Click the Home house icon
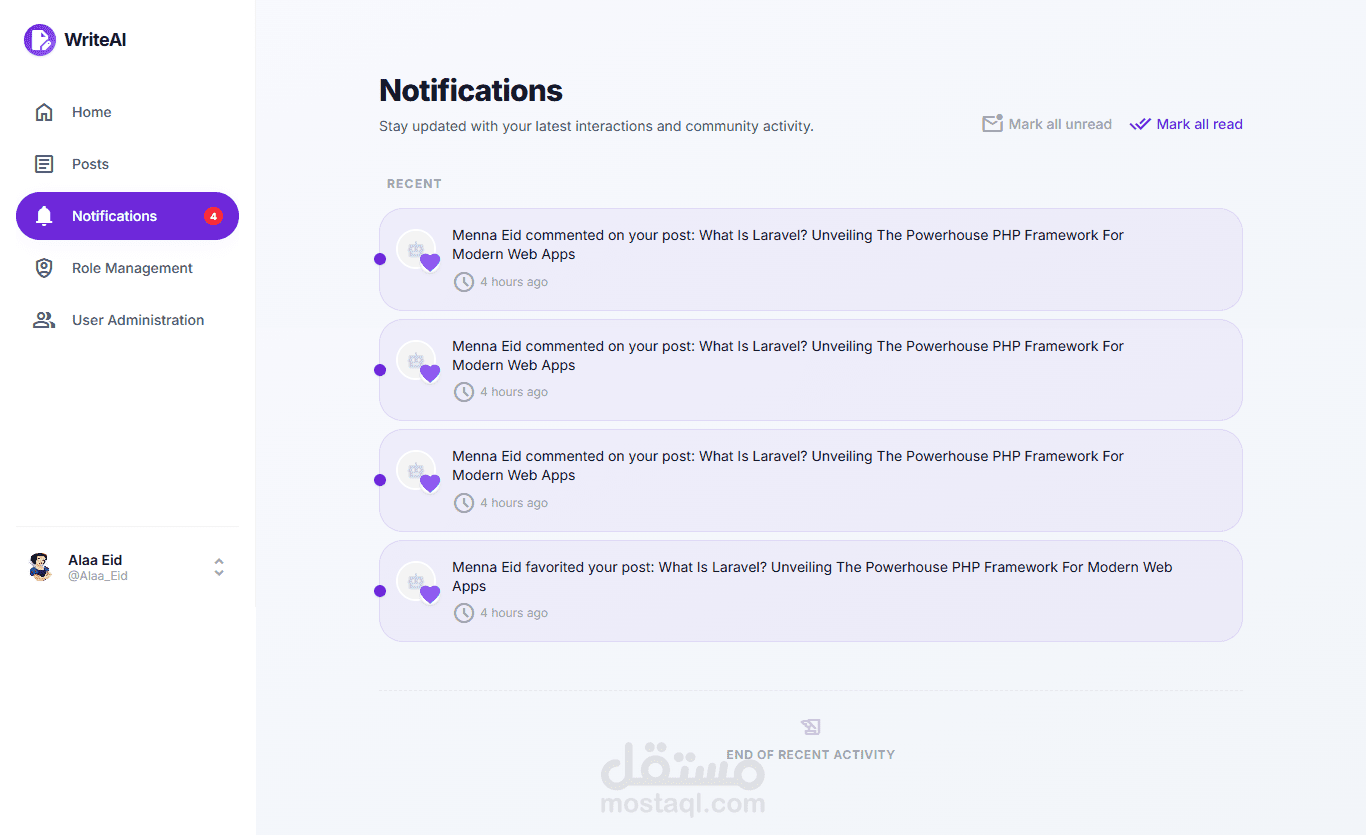This screenshot has width=1366, height=835. click(44, 112)
